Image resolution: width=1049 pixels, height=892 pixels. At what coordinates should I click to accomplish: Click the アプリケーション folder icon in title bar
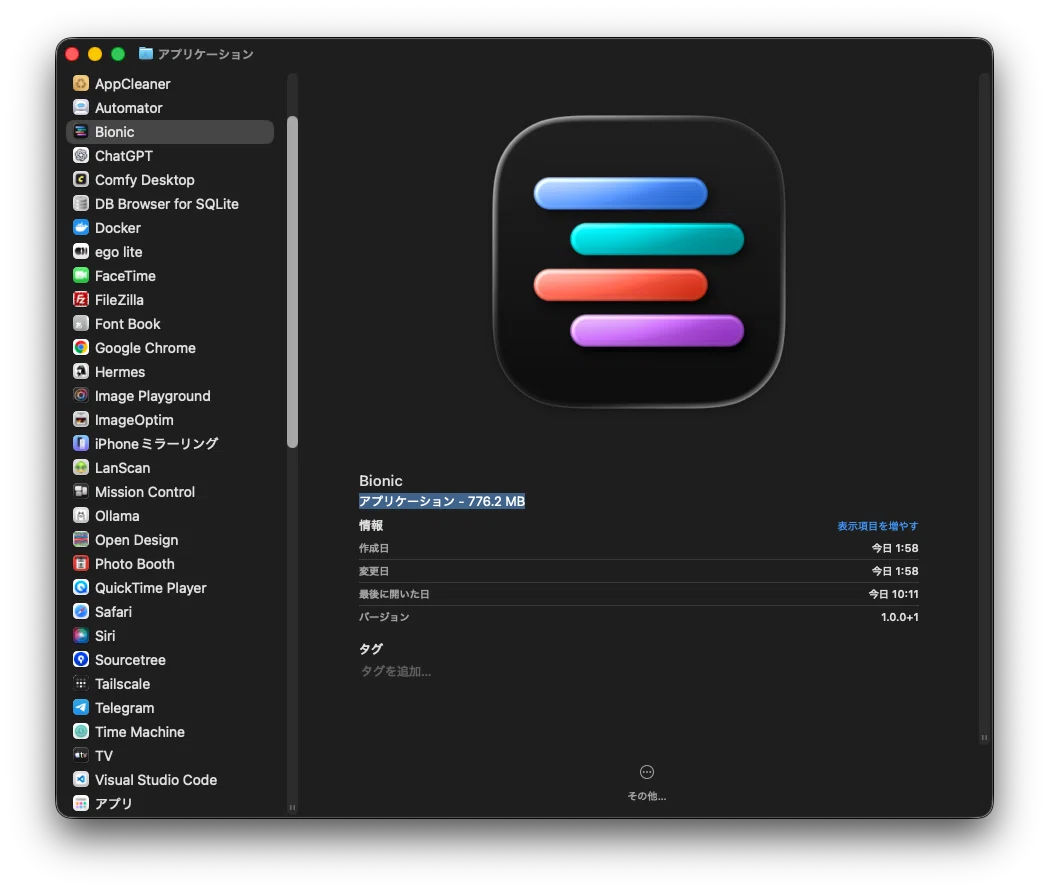pyautogui.click(x=146, y=54)
